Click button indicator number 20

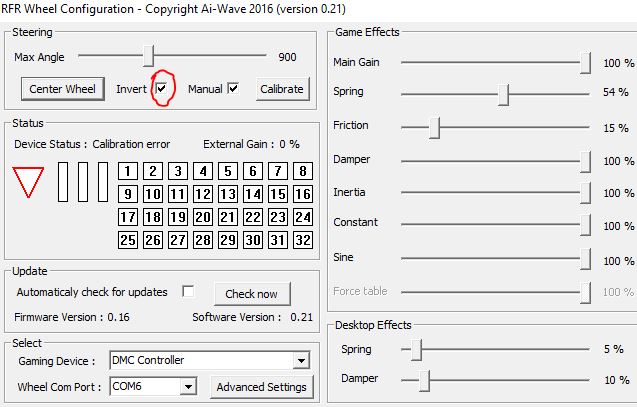[x=203, y=217]
